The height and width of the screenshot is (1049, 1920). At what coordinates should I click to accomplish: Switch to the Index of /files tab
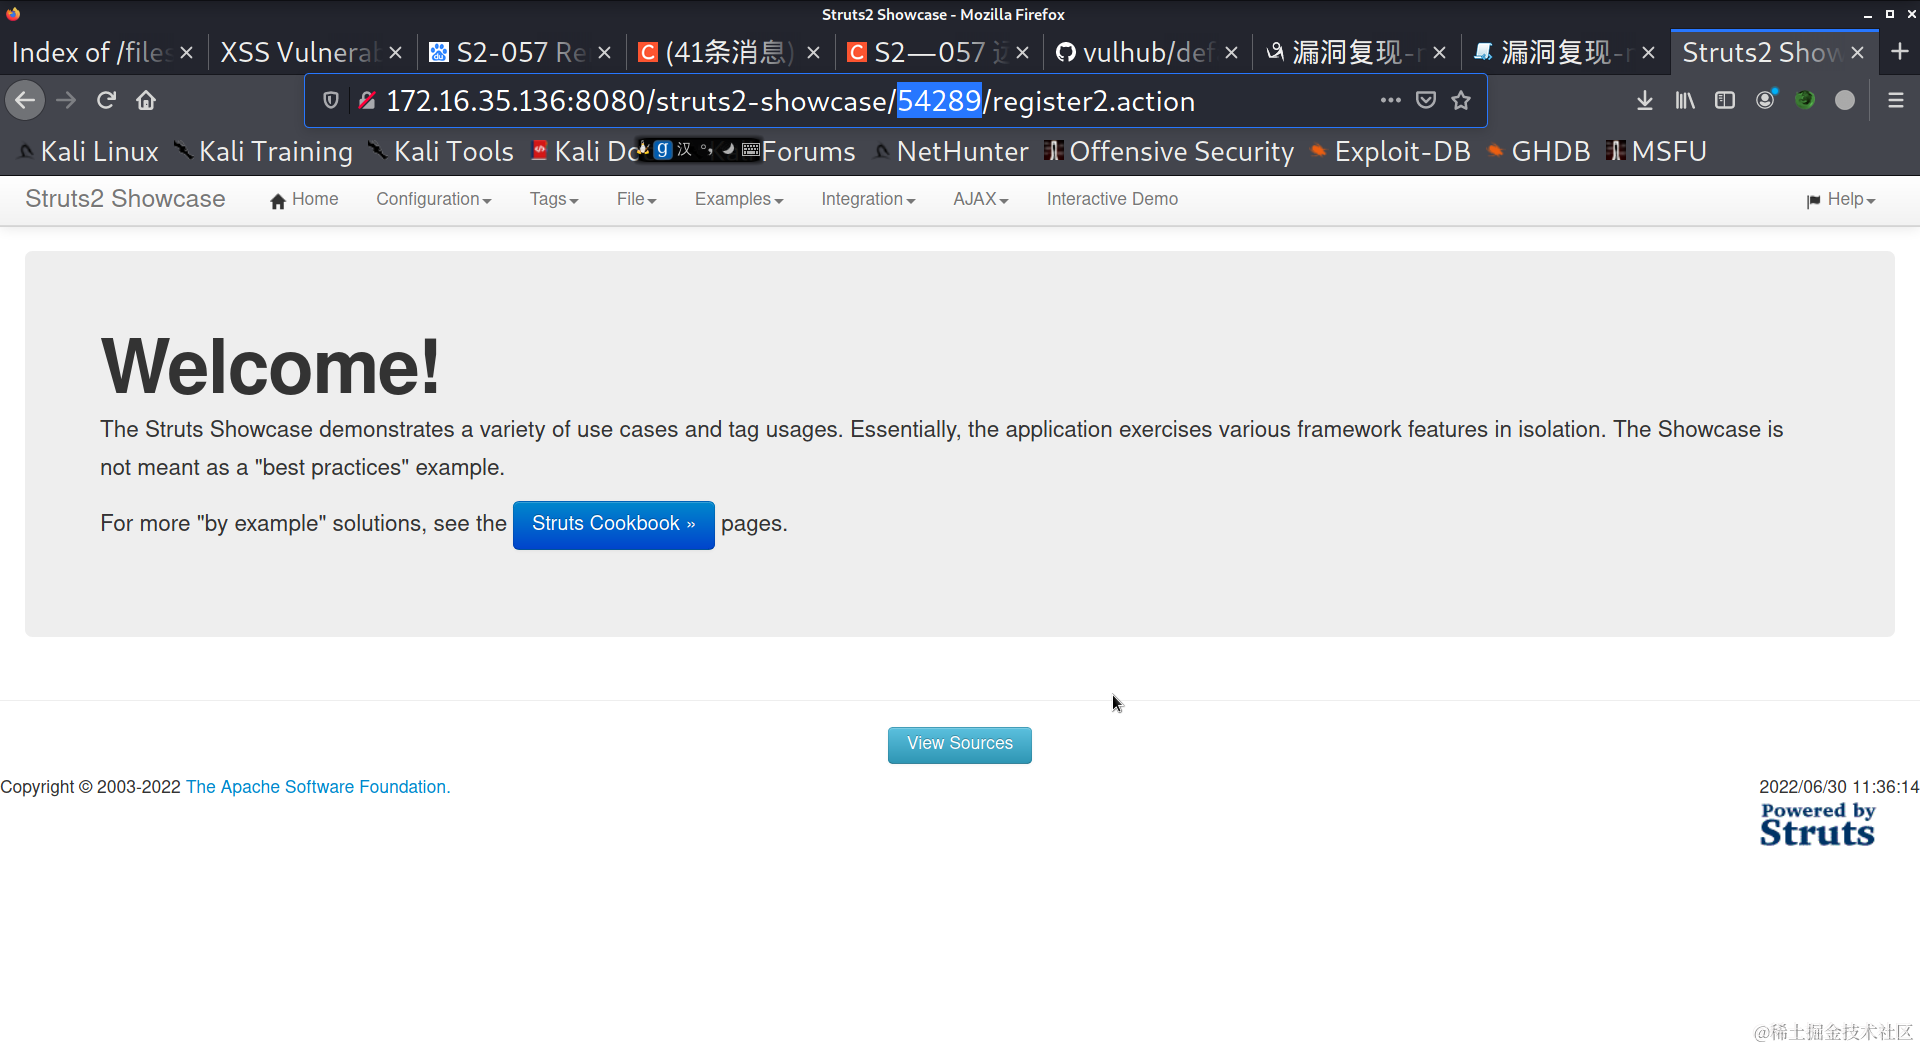[92, 52]
